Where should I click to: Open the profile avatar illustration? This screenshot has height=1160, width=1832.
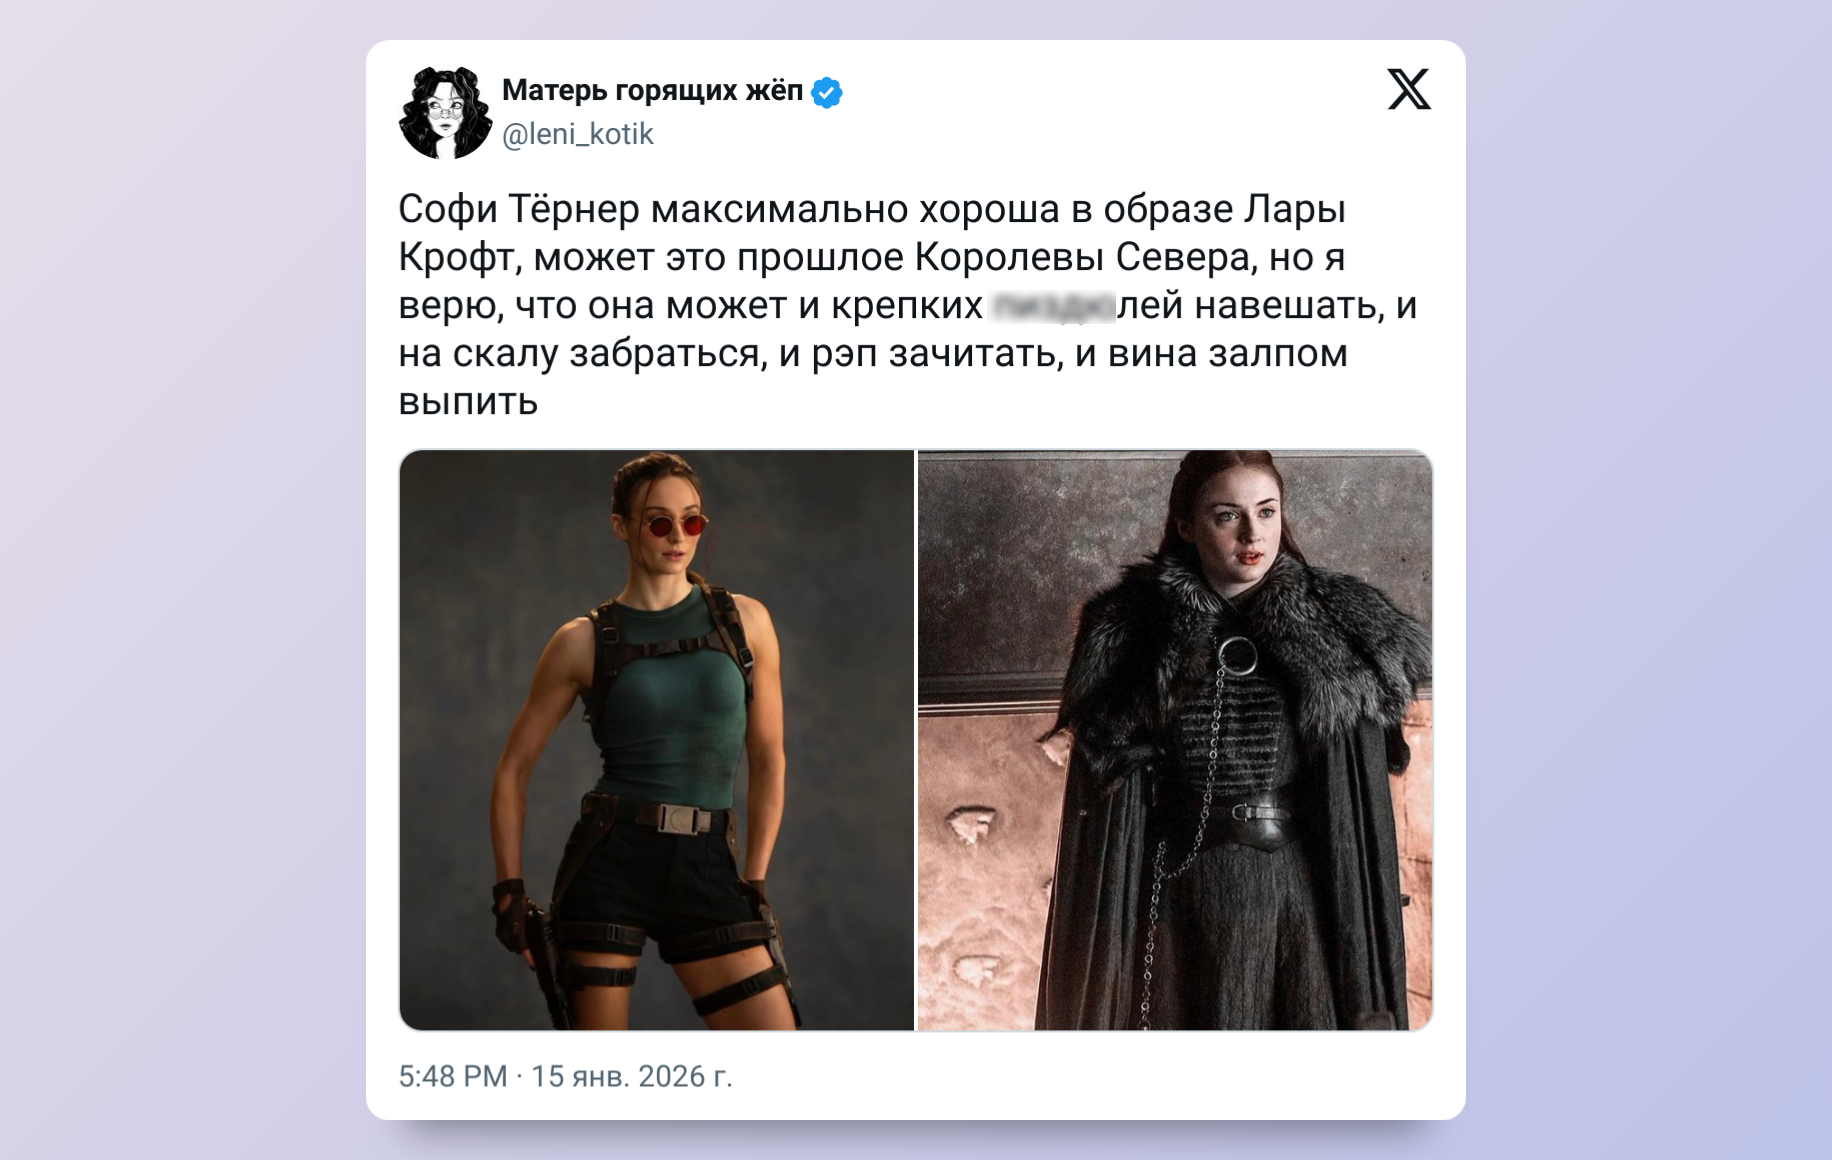445,112
